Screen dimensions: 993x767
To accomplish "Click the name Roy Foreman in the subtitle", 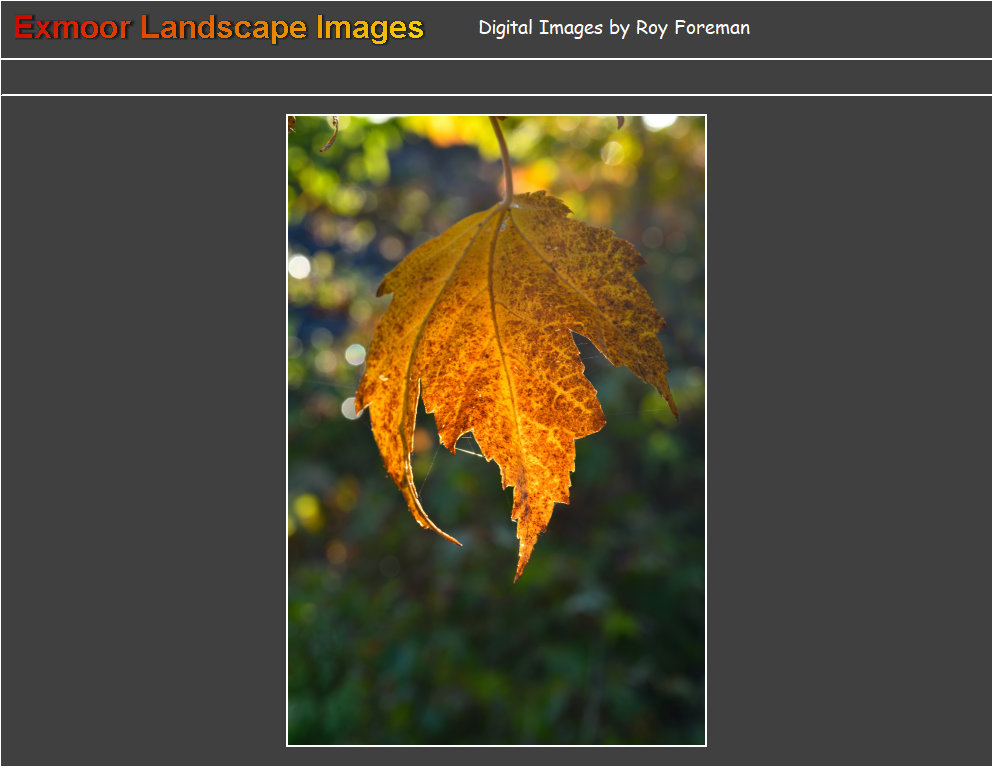I will (692, 28).
